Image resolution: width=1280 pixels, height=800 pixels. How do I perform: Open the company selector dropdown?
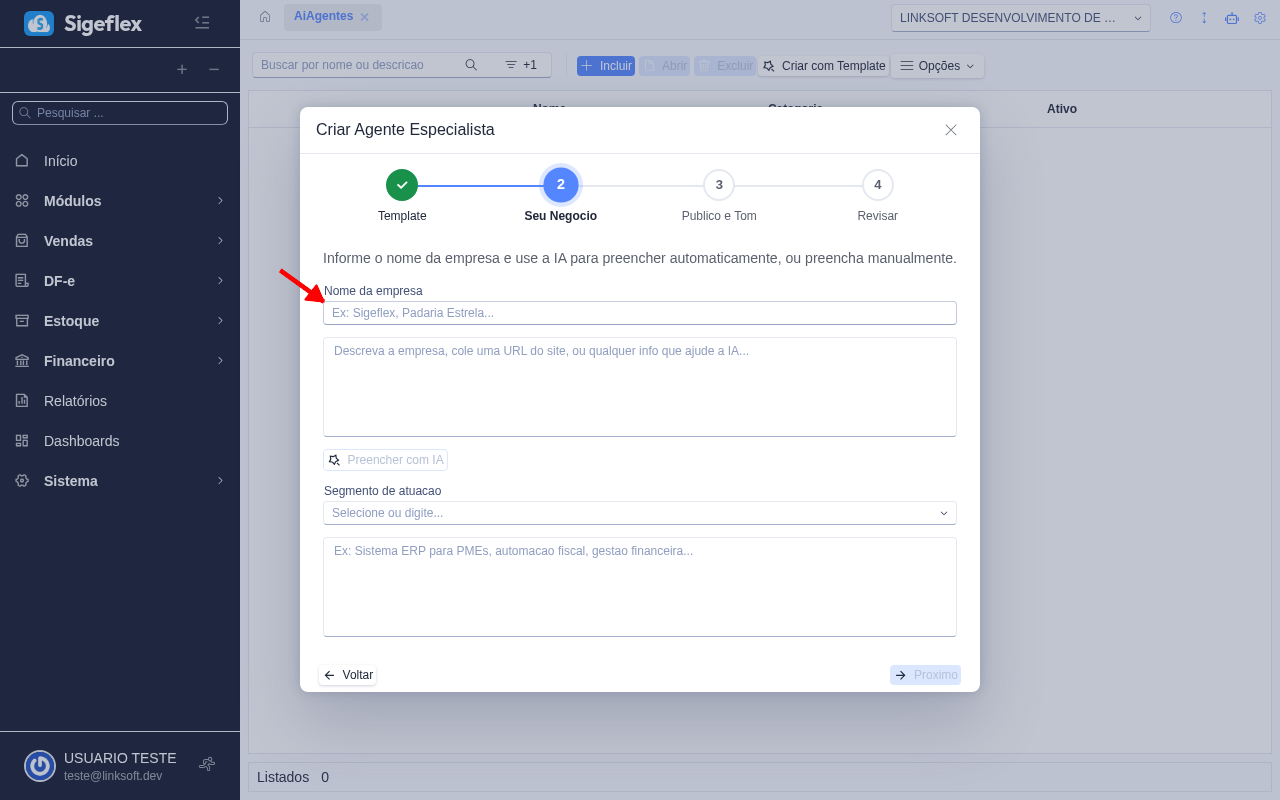tap(1020, 18)
